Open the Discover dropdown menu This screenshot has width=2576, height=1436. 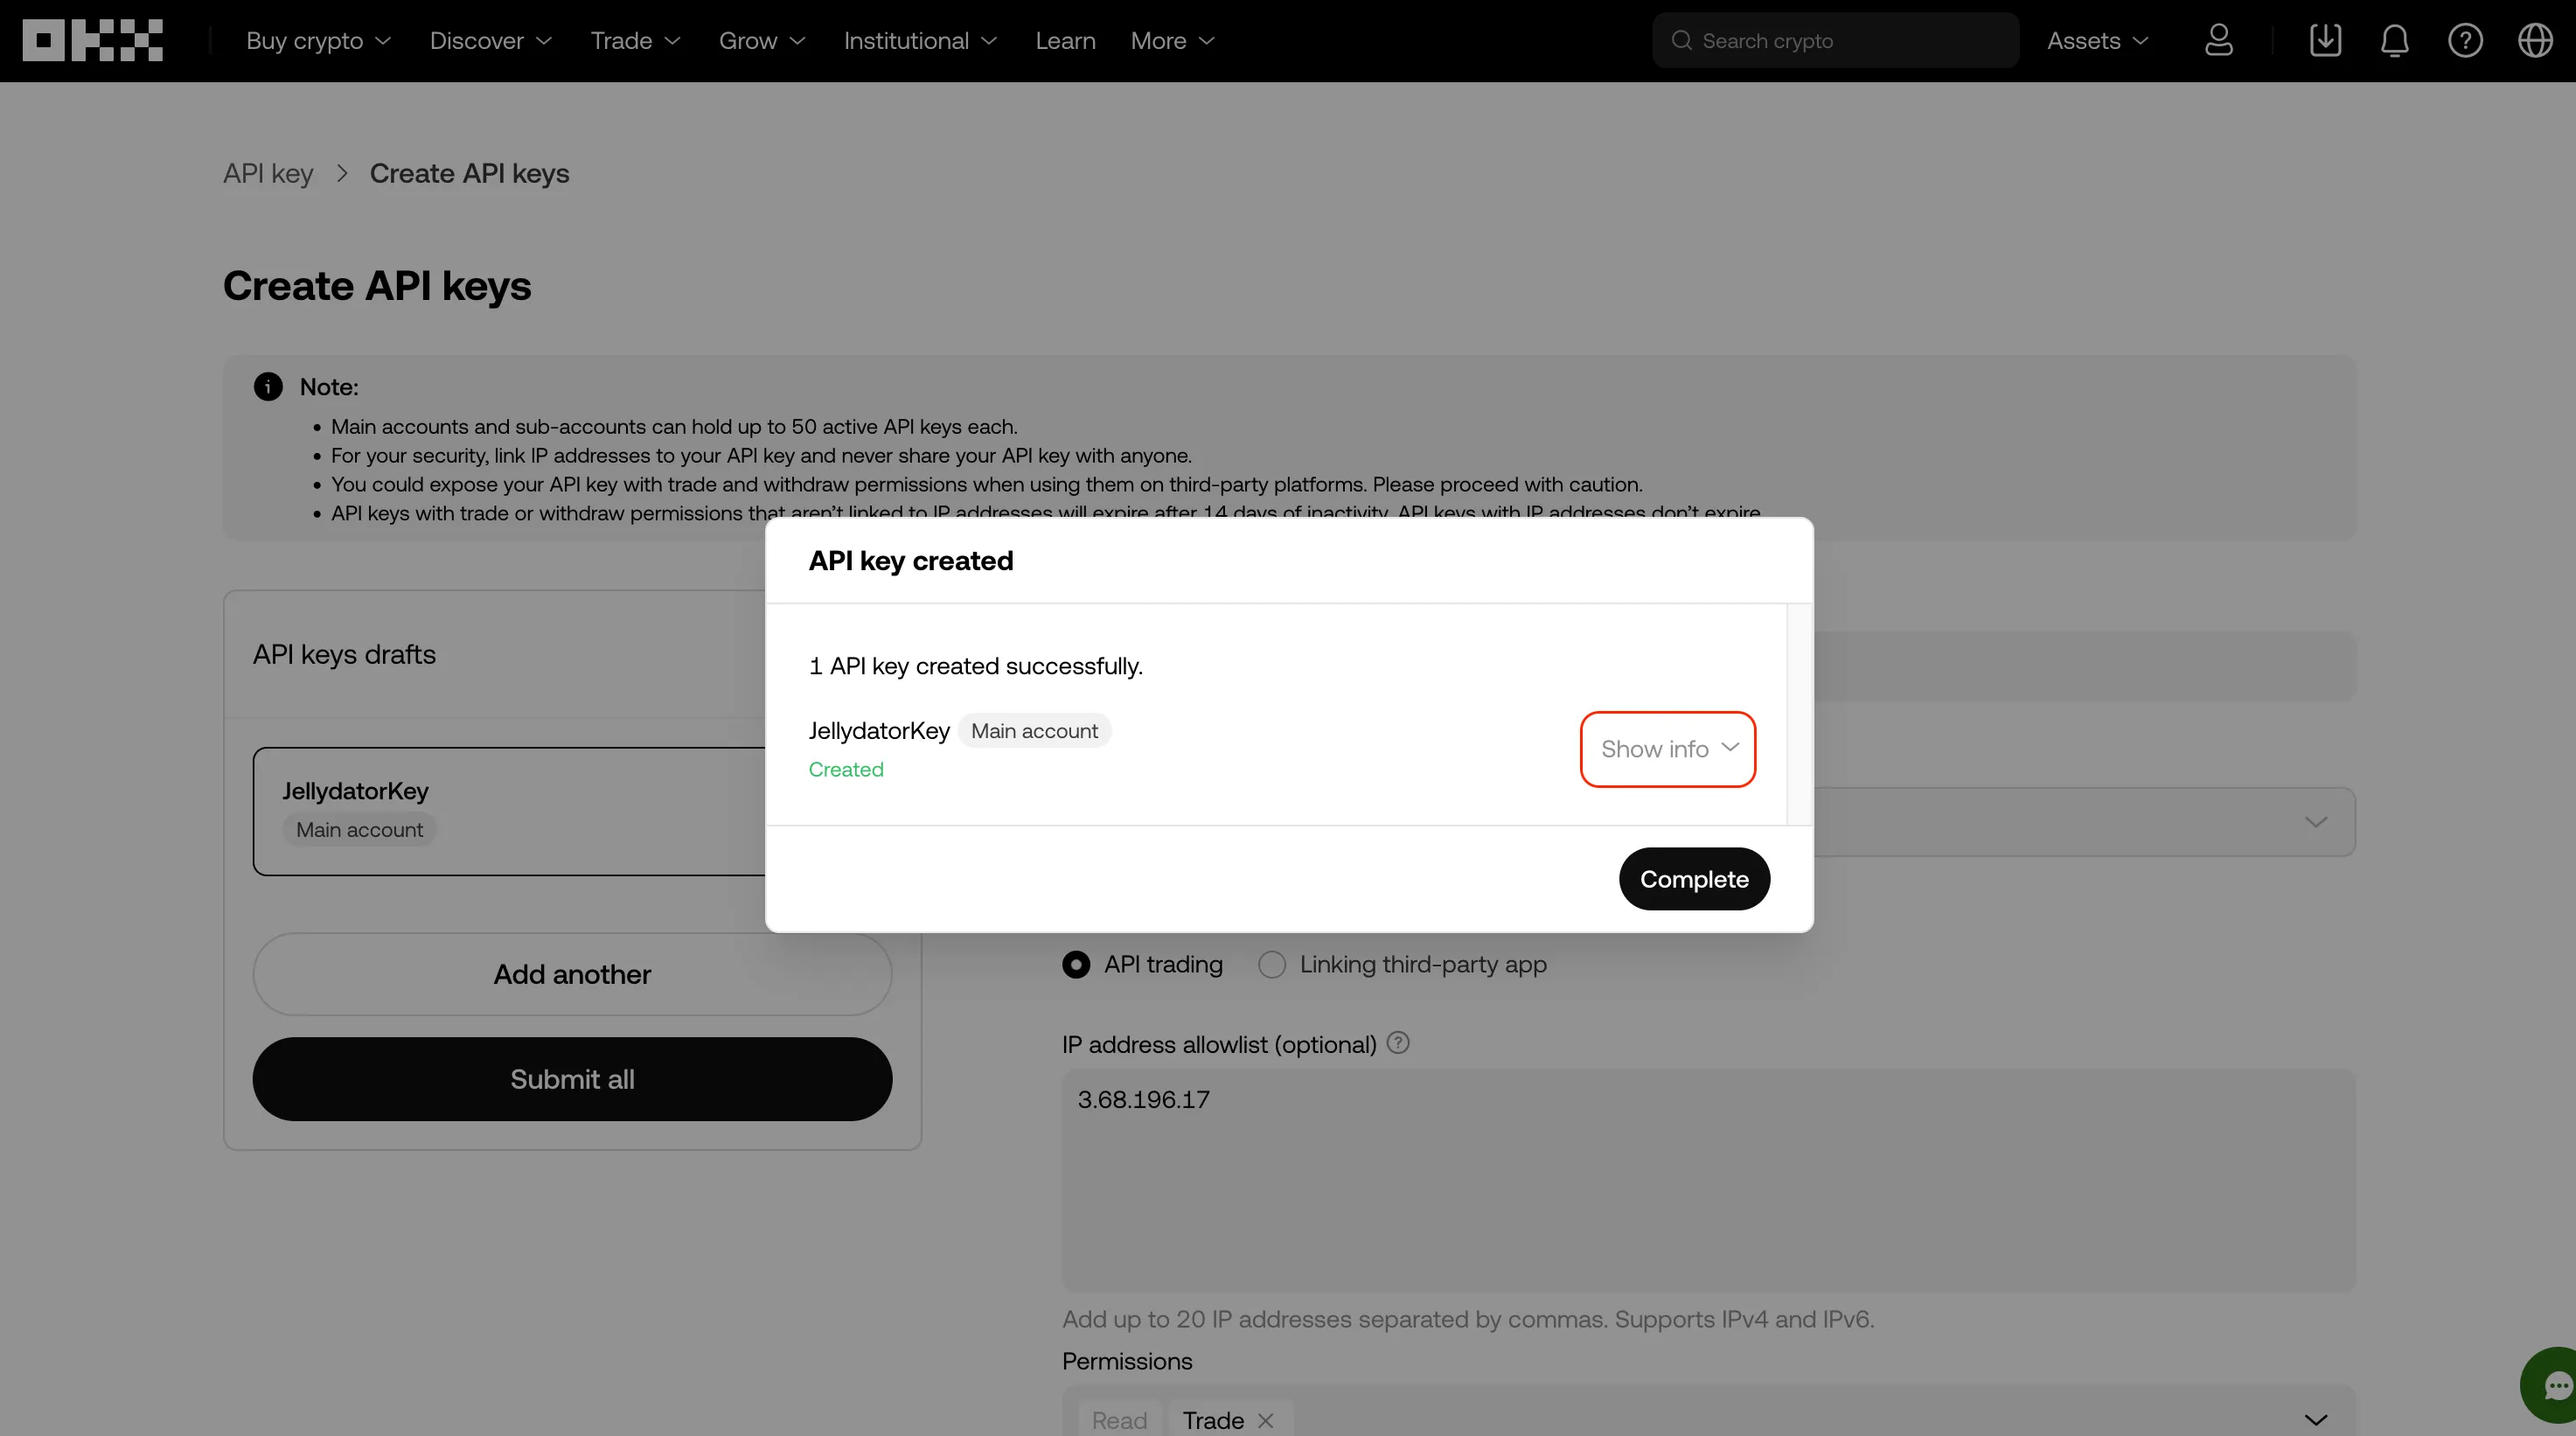(x=490, y=40)
